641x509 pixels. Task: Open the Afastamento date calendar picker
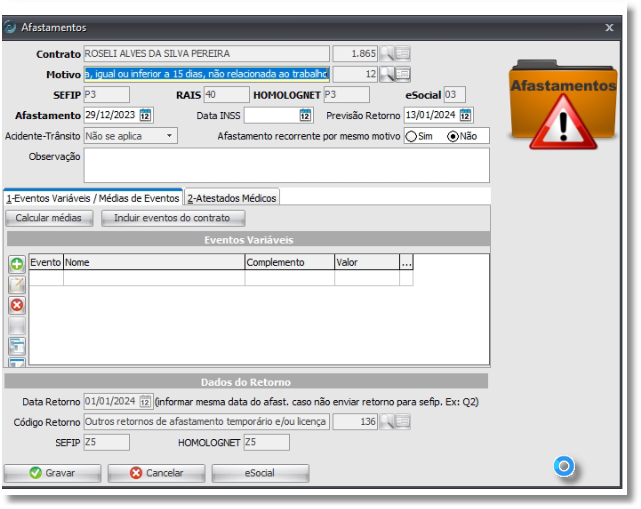[x=145, y=115]
